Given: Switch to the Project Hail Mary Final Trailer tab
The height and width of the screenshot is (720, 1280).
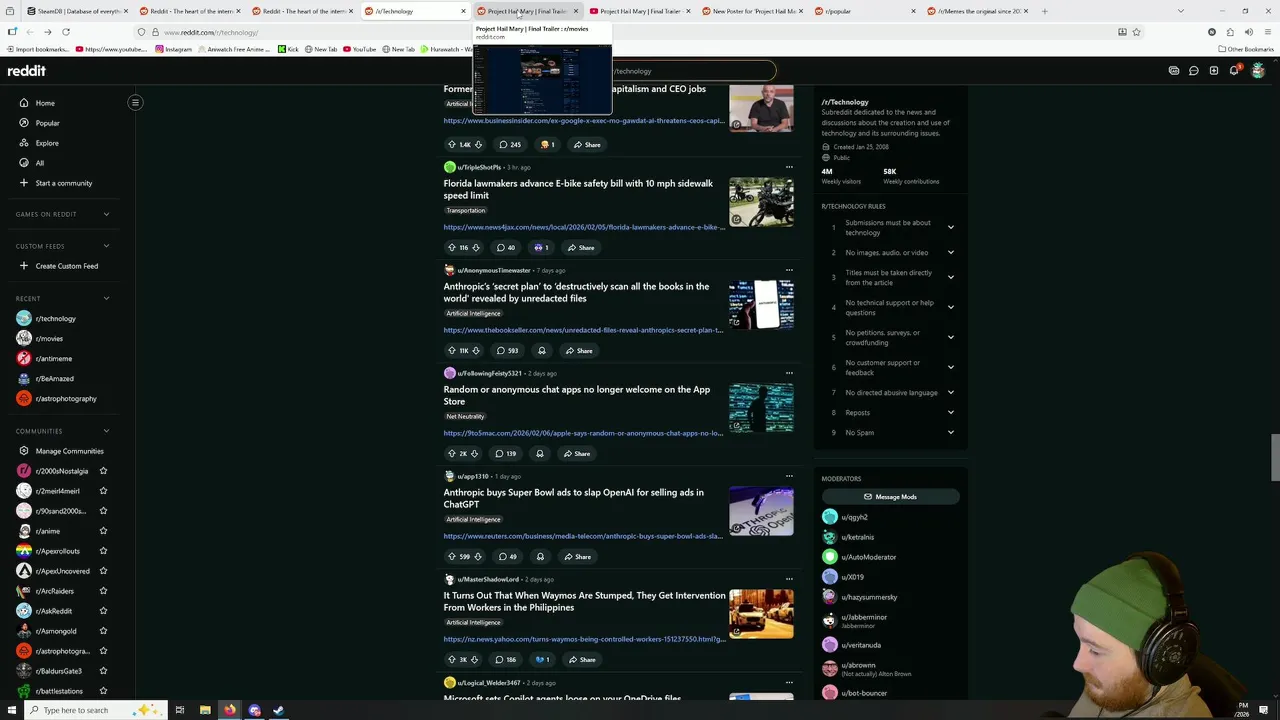Looking at the screenshot, I should [527, 11].
